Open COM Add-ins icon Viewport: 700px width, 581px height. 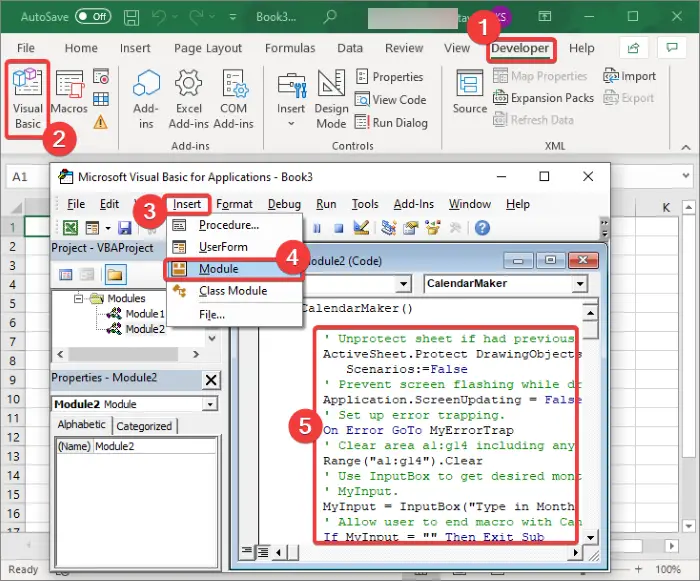click(x=233, y=99)
